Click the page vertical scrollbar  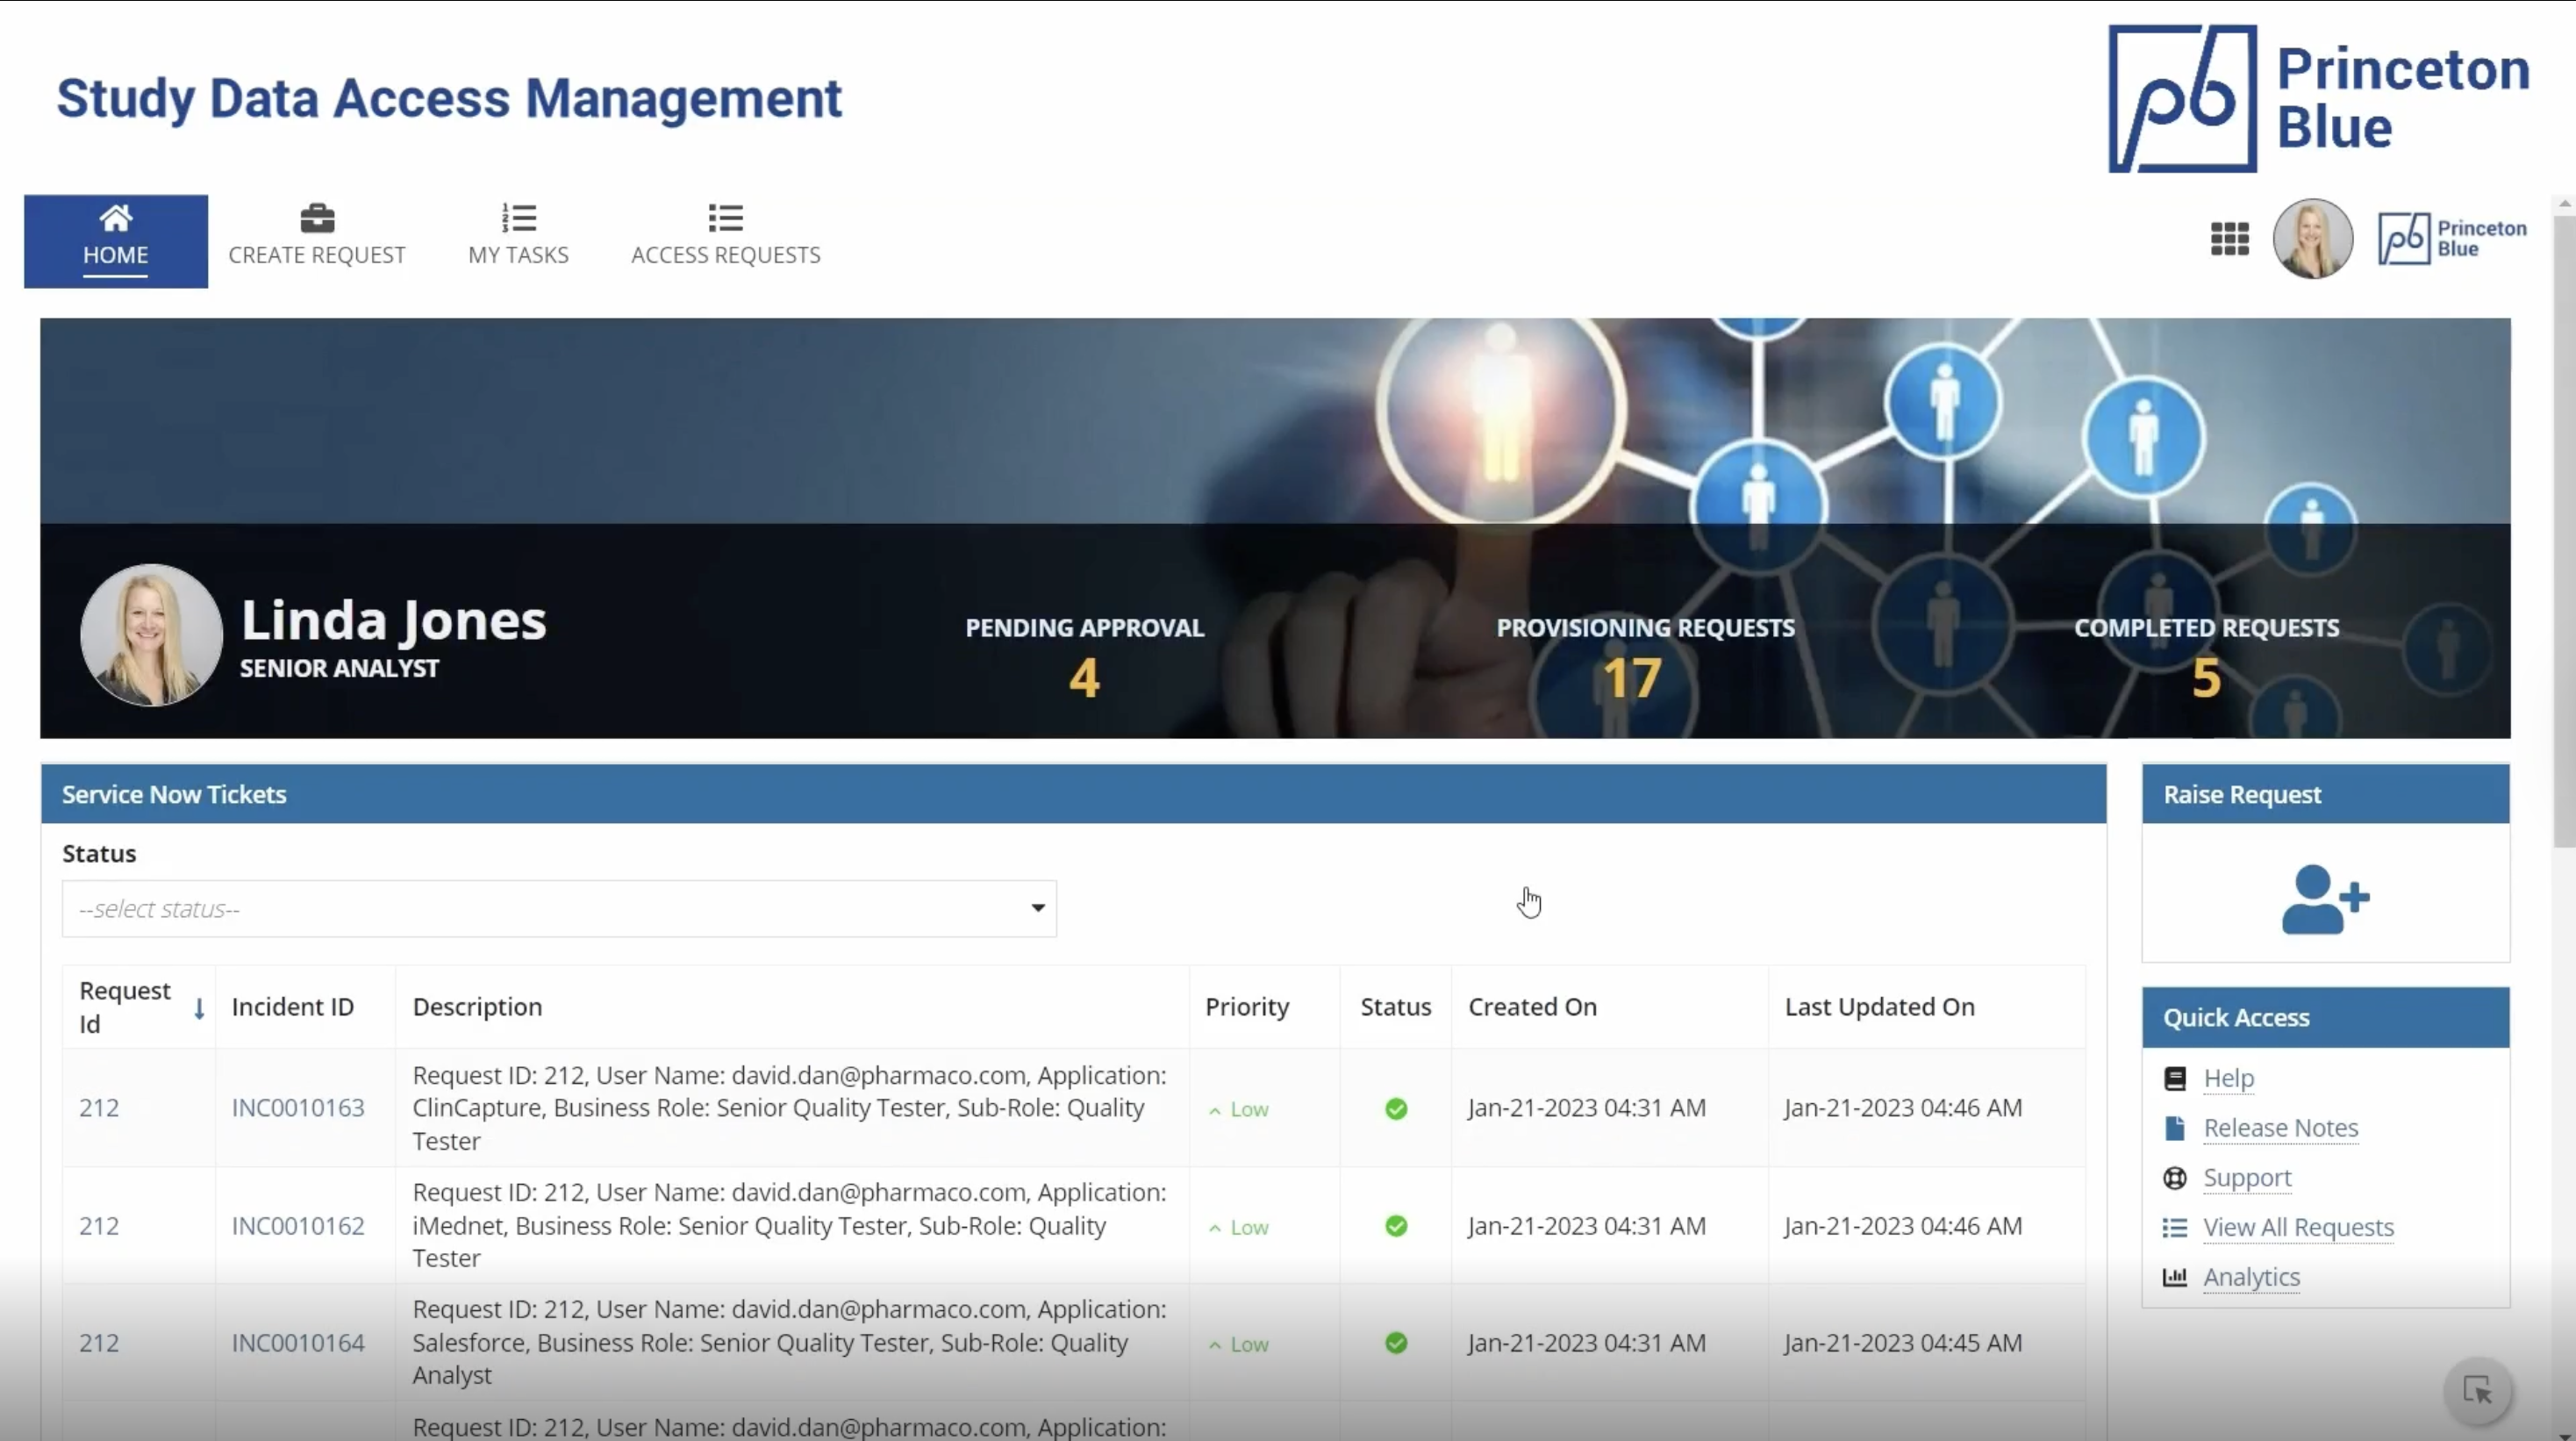[2563, 530]
